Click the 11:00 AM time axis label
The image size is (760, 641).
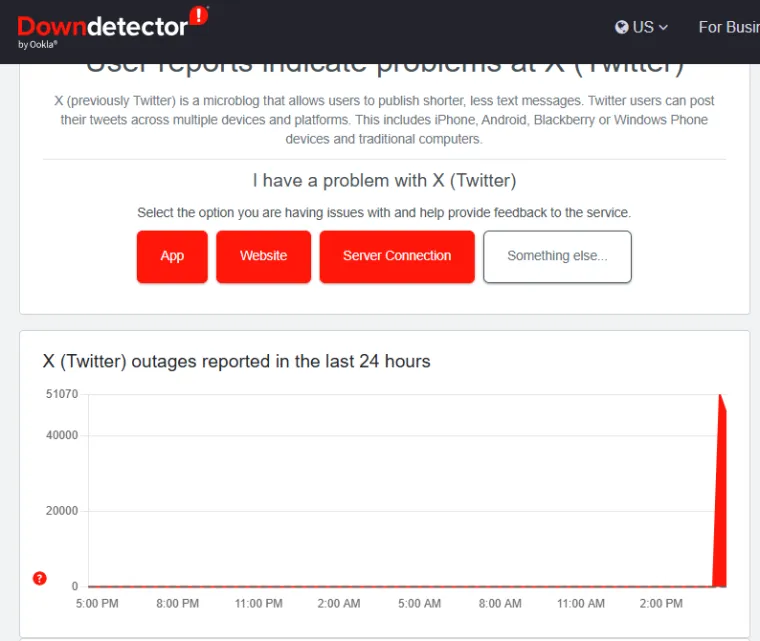[x=580, y=604]
